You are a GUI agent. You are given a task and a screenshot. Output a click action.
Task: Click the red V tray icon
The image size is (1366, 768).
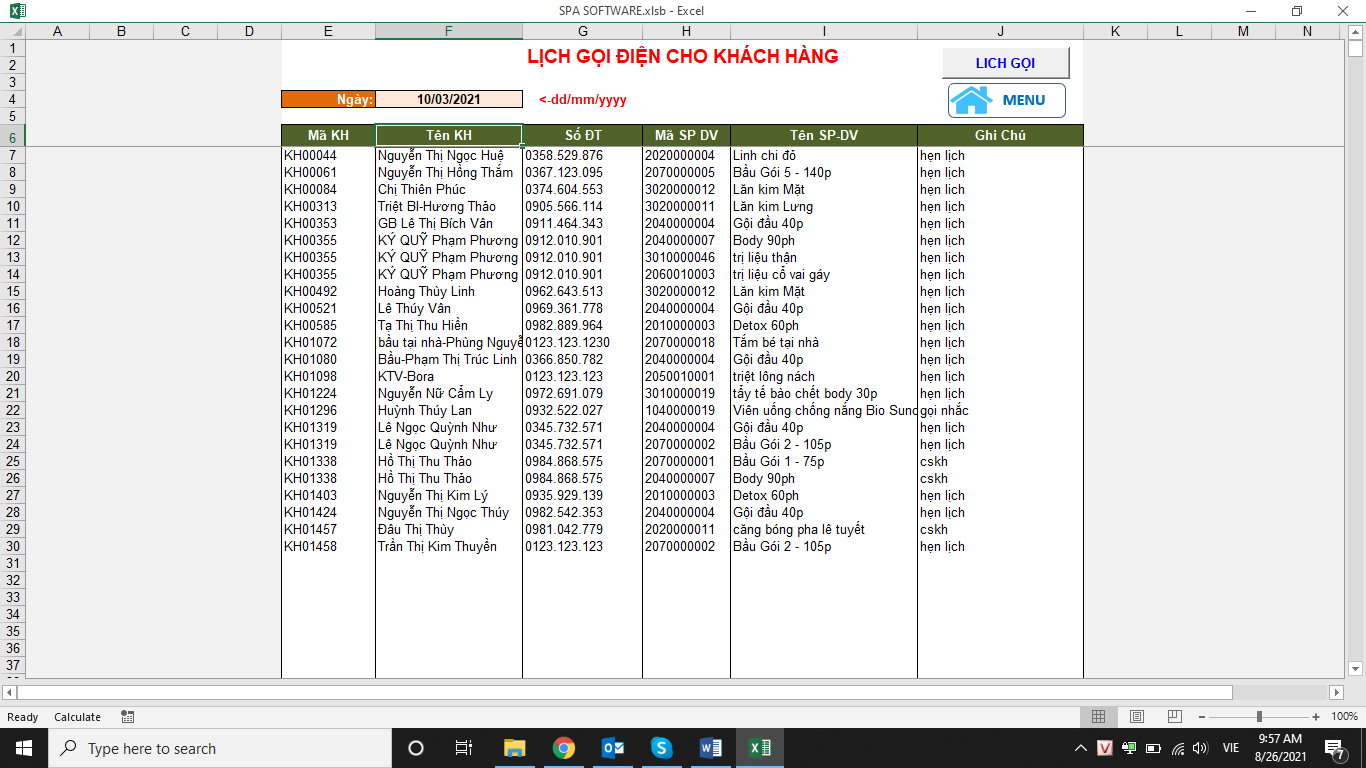[x=1105, y=748]
